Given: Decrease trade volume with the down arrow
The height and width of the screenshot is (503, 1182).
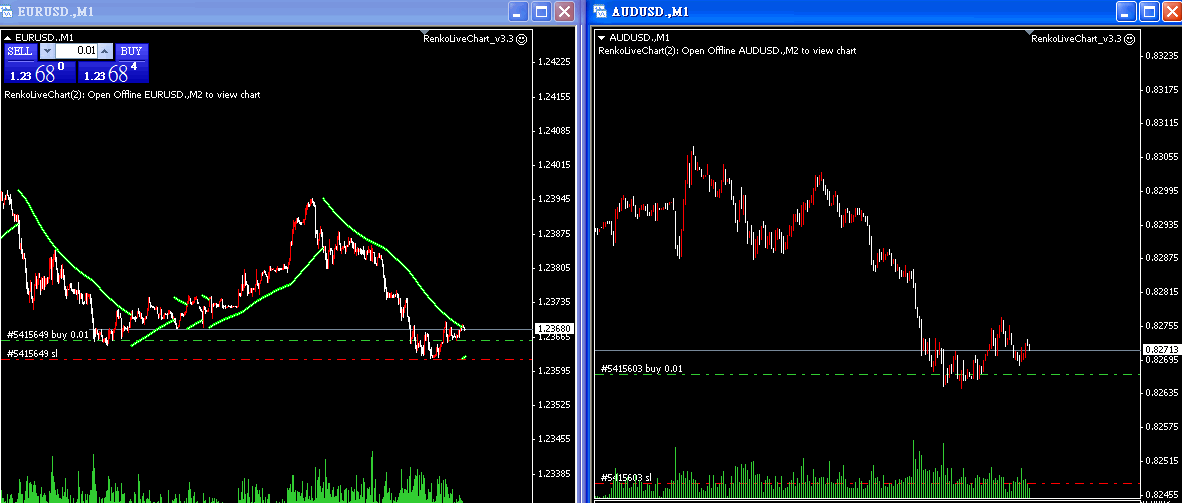Looking at the screenshot, I should coord(47,51).
